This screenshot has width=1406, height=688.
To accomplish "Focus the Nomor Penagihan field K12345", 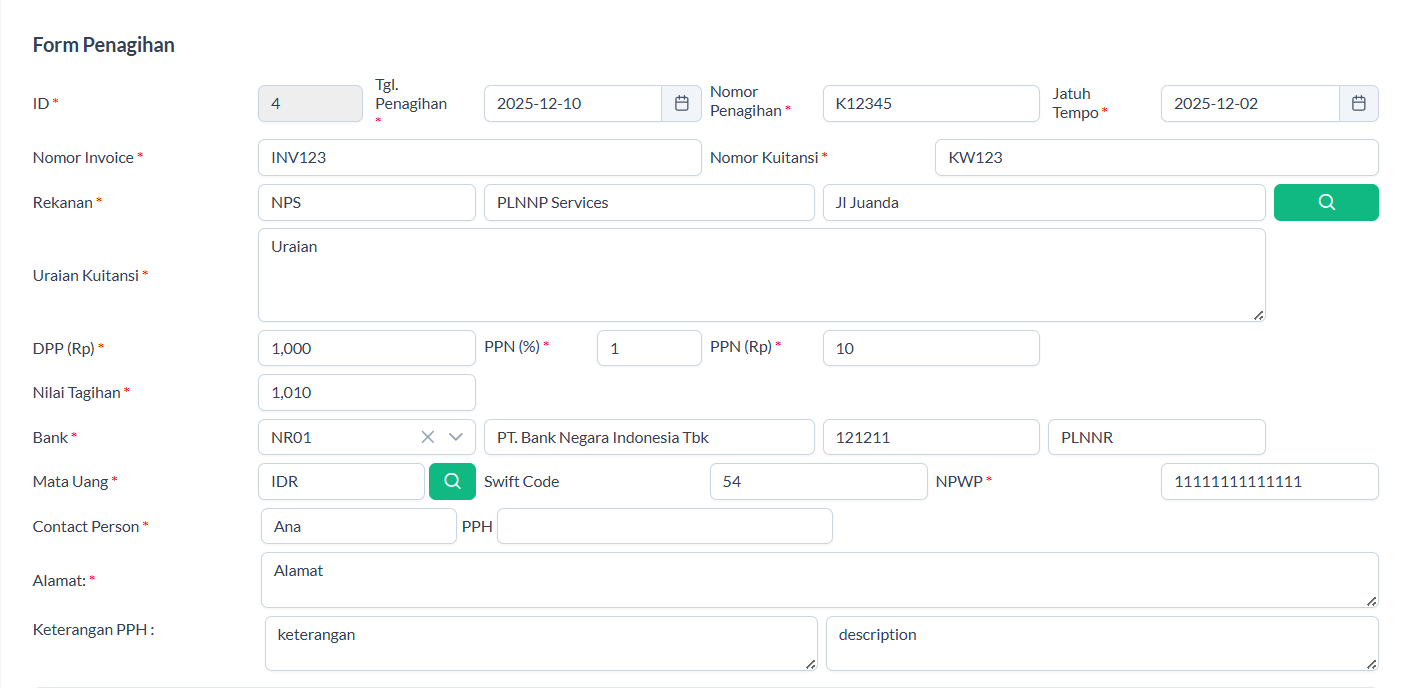I will point(930,103).
